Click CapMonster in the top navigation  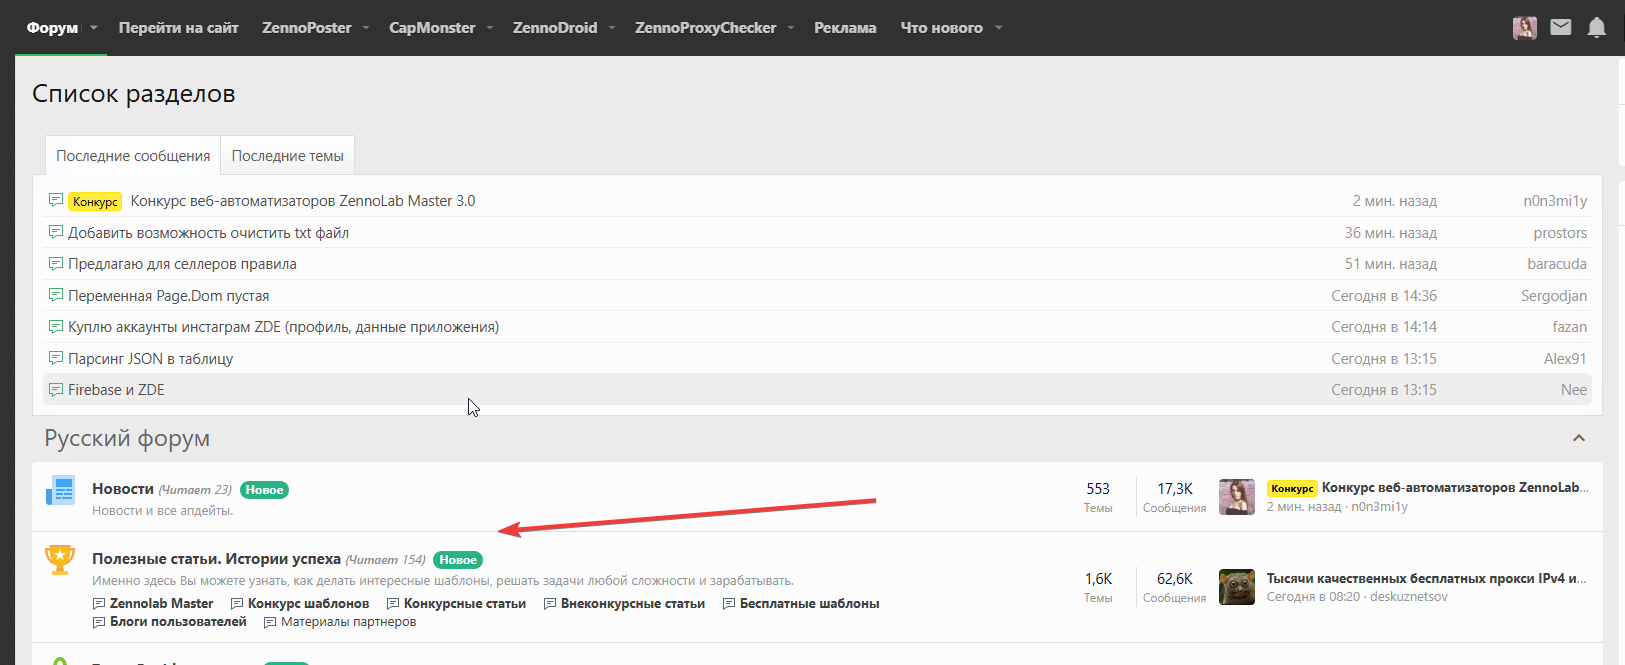tap(432, 28)
